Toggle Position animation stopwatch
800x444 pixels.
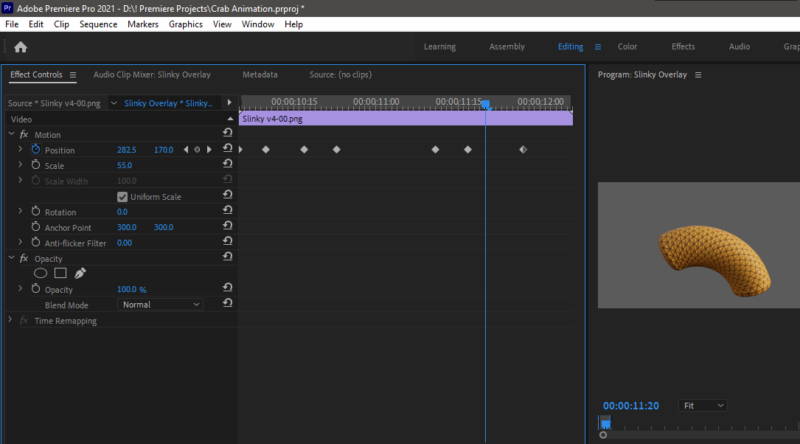(x=36, y=150)
